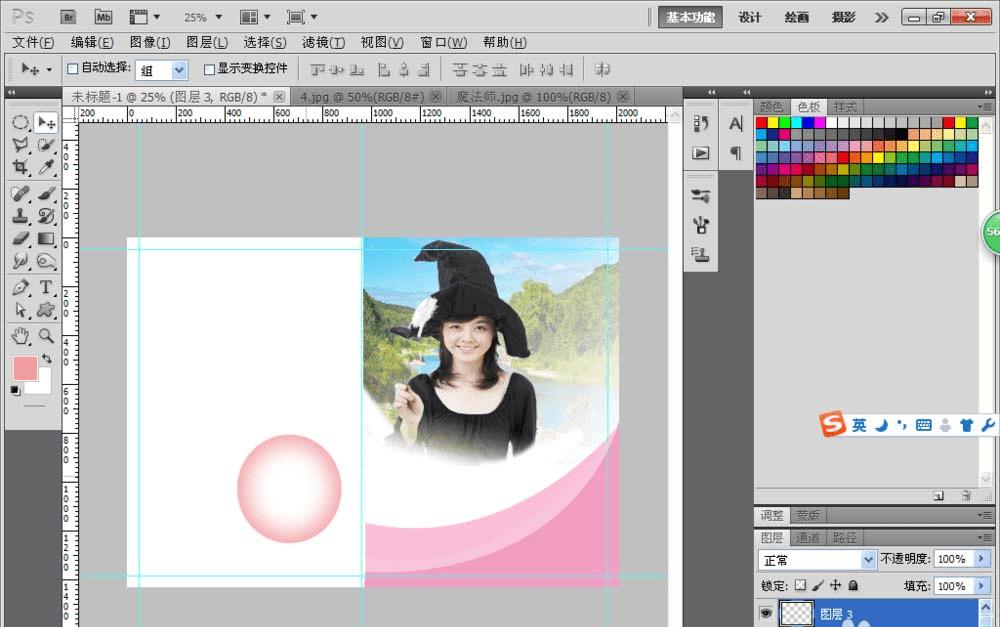Screen dimensions: 1000x627
Task: Switch to the 通道 tab
Action: point(807,538)
